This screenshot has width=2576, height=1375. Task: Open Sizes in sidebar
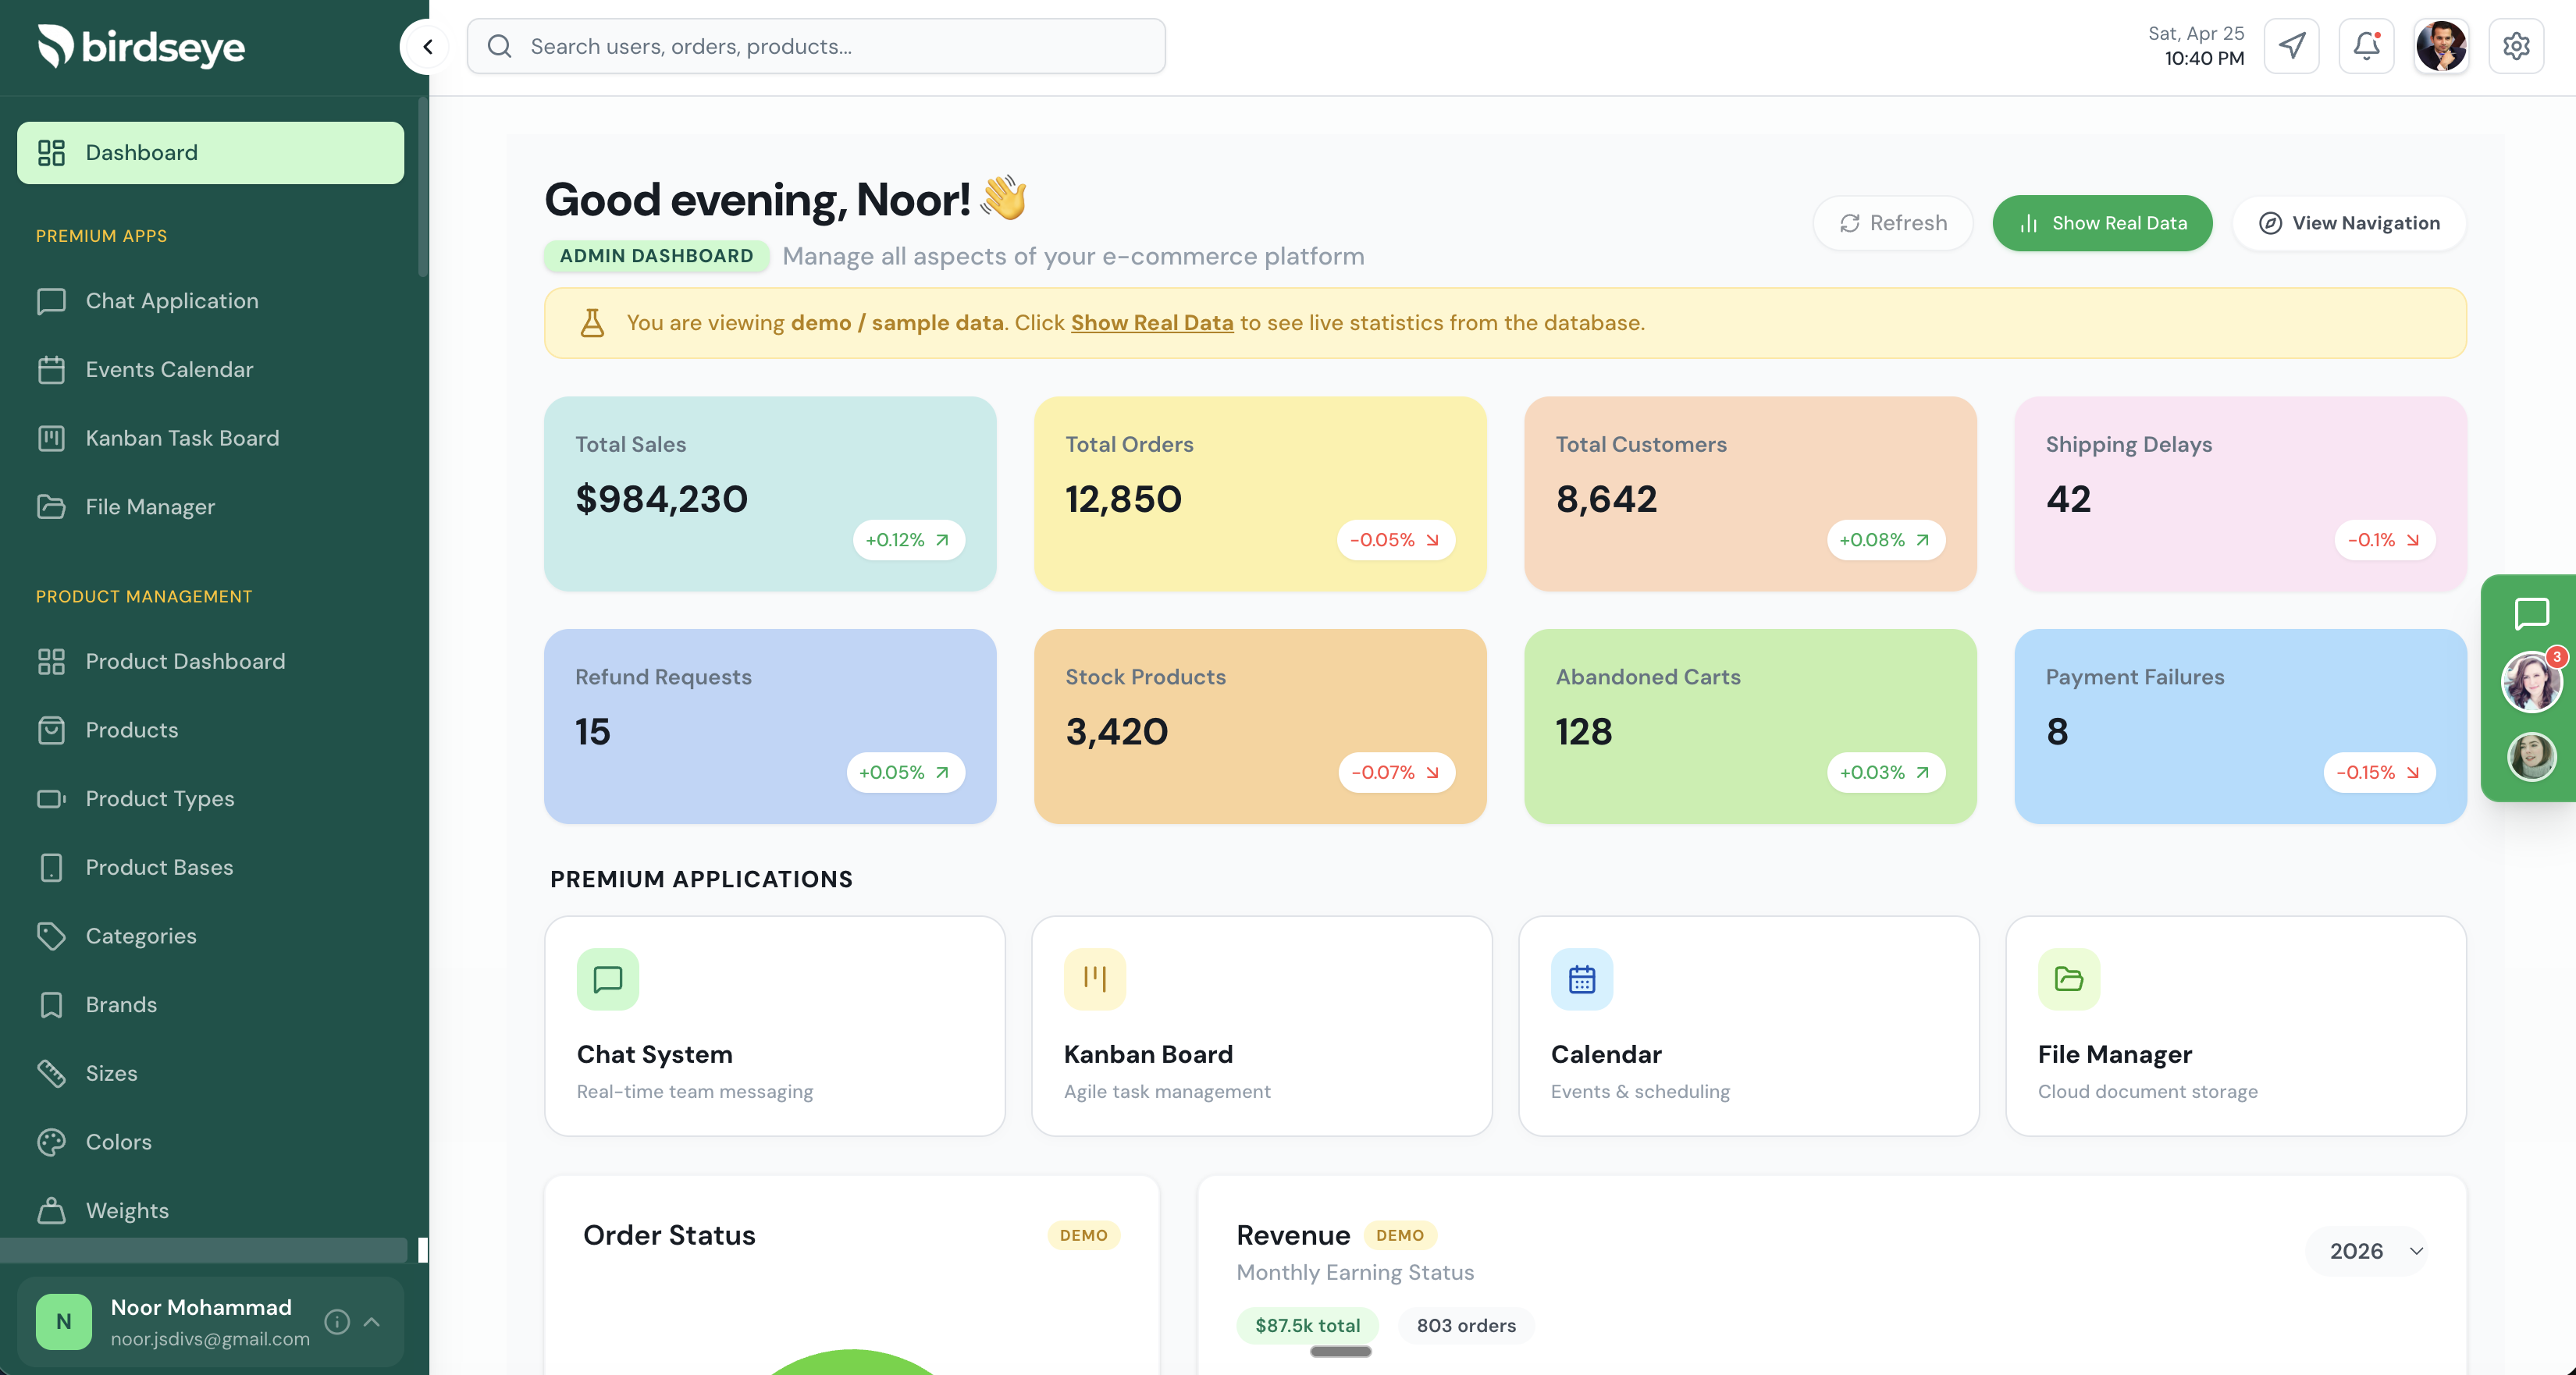coord(210,1073)
